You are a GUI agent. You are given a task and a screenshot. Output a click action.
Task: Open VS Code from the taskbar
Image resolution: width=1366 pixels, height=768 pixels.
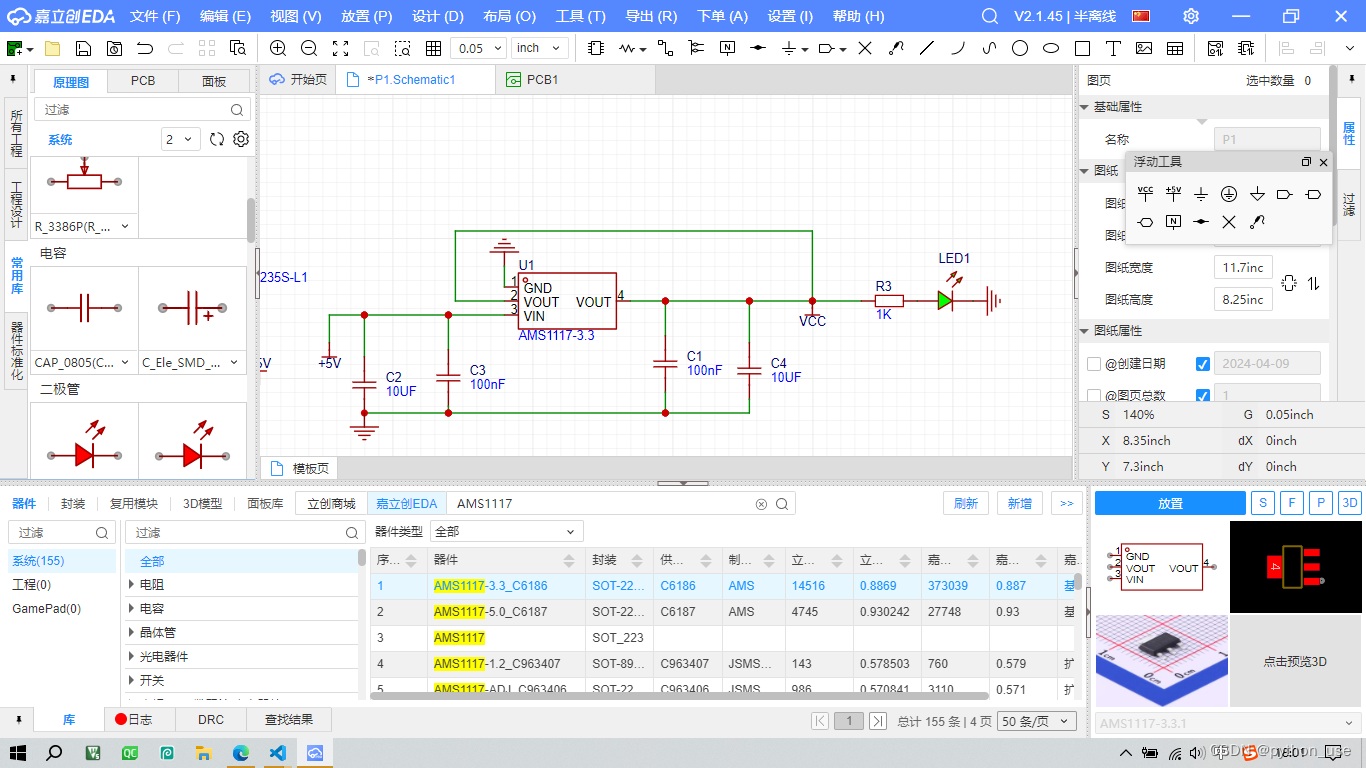click(x=278, y=753)
